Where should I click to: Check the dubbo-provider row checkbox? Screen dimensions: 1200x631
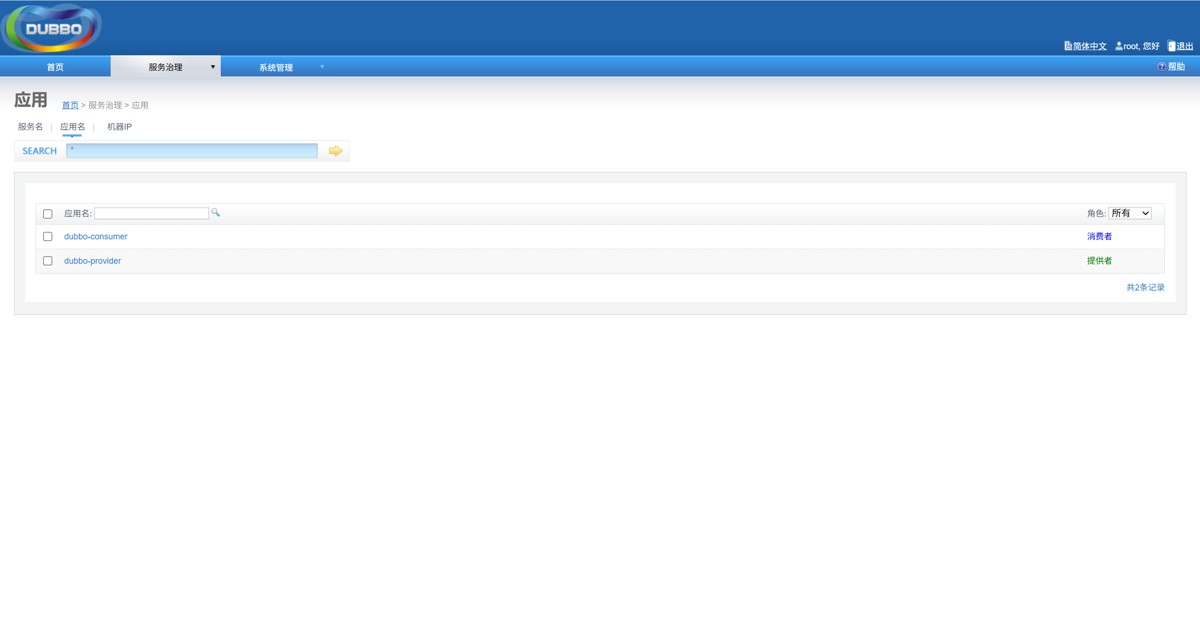point(47,261)
